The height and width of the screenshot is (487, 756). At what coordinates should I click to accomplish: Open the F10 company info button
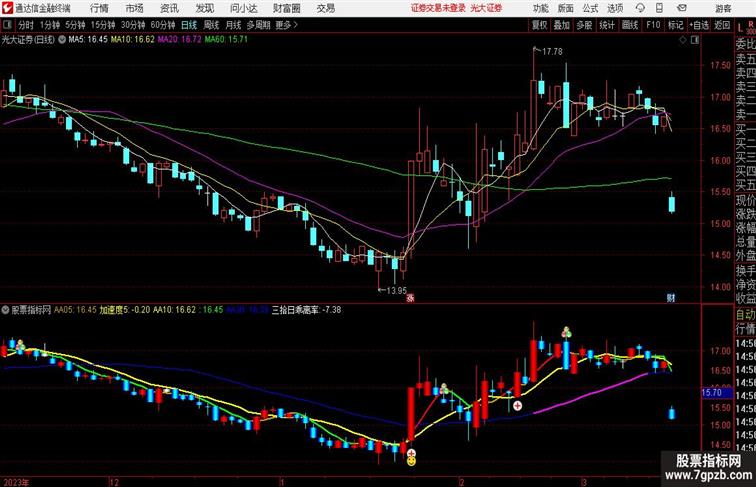coord(653,25)
